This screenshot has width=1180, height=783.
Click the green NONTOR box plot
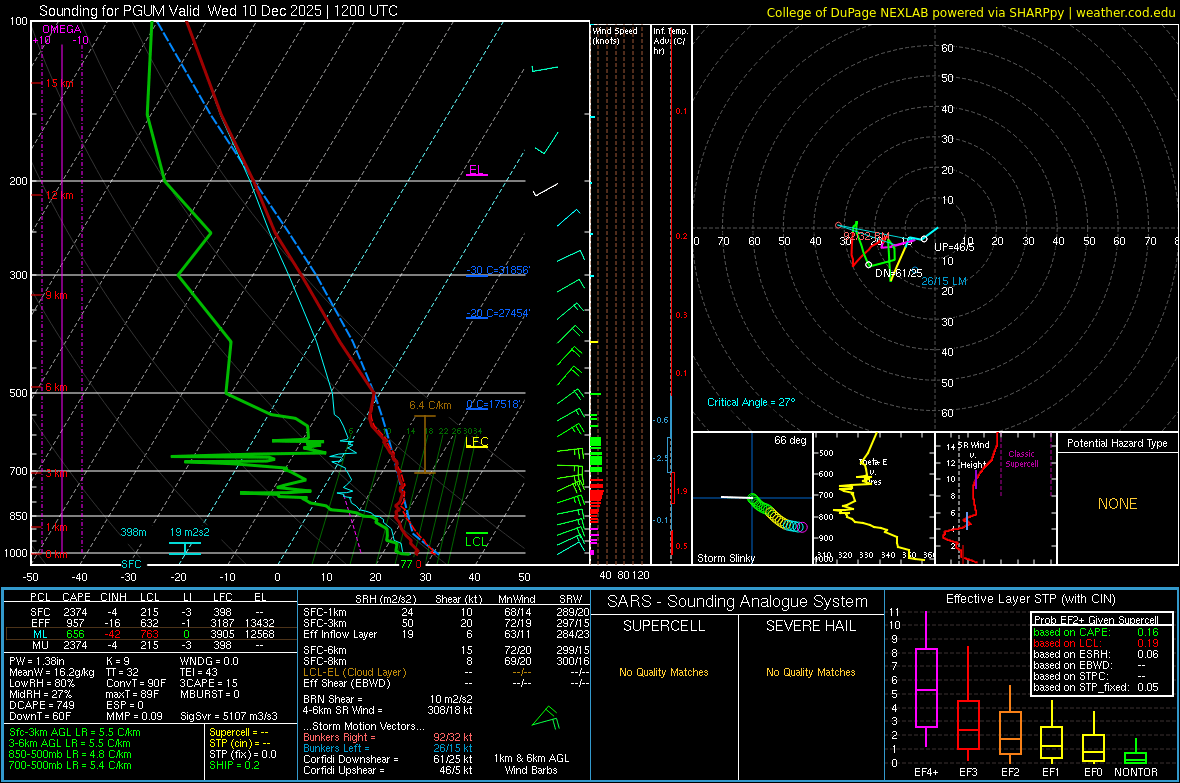pyautogui.click(x=1136, y=753)
